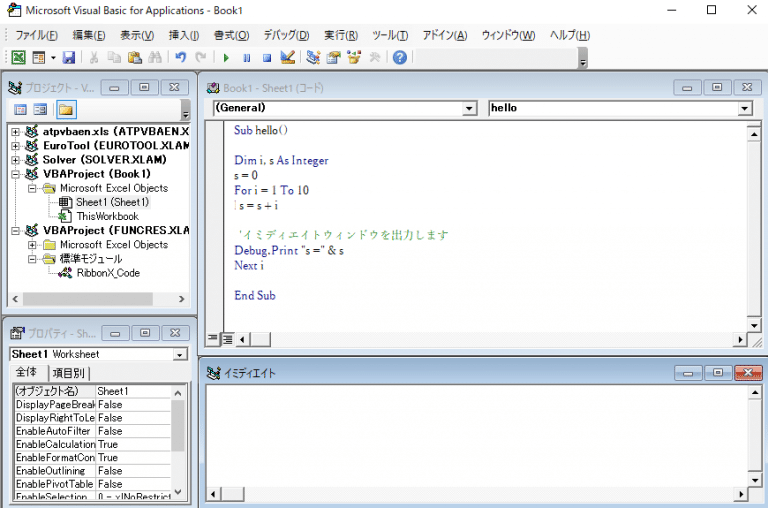This screenshot has height=508, width=768.
Task: Click the Project pane toolbar overflow arrow
Action: coord(185,110)
